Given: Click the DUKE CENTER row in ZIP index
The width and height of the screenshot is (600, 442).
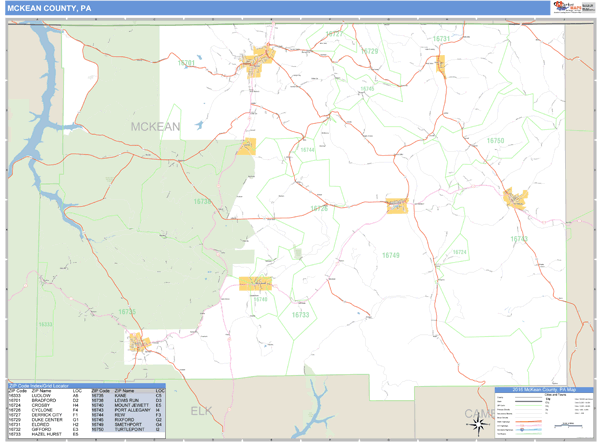Looking at the screenshot, I should click(x=43, y=420).
